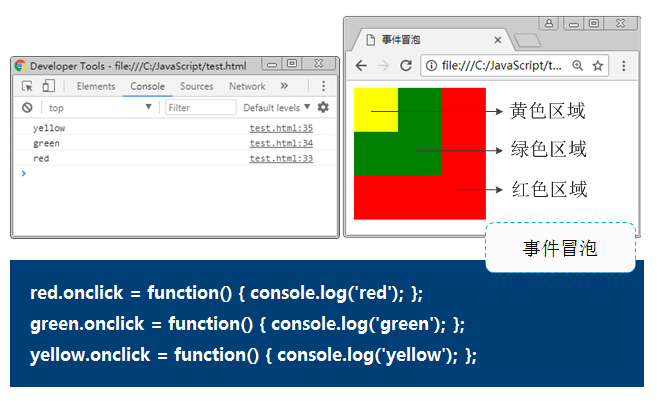Click the site info icon in address bar

pos(432,66)
